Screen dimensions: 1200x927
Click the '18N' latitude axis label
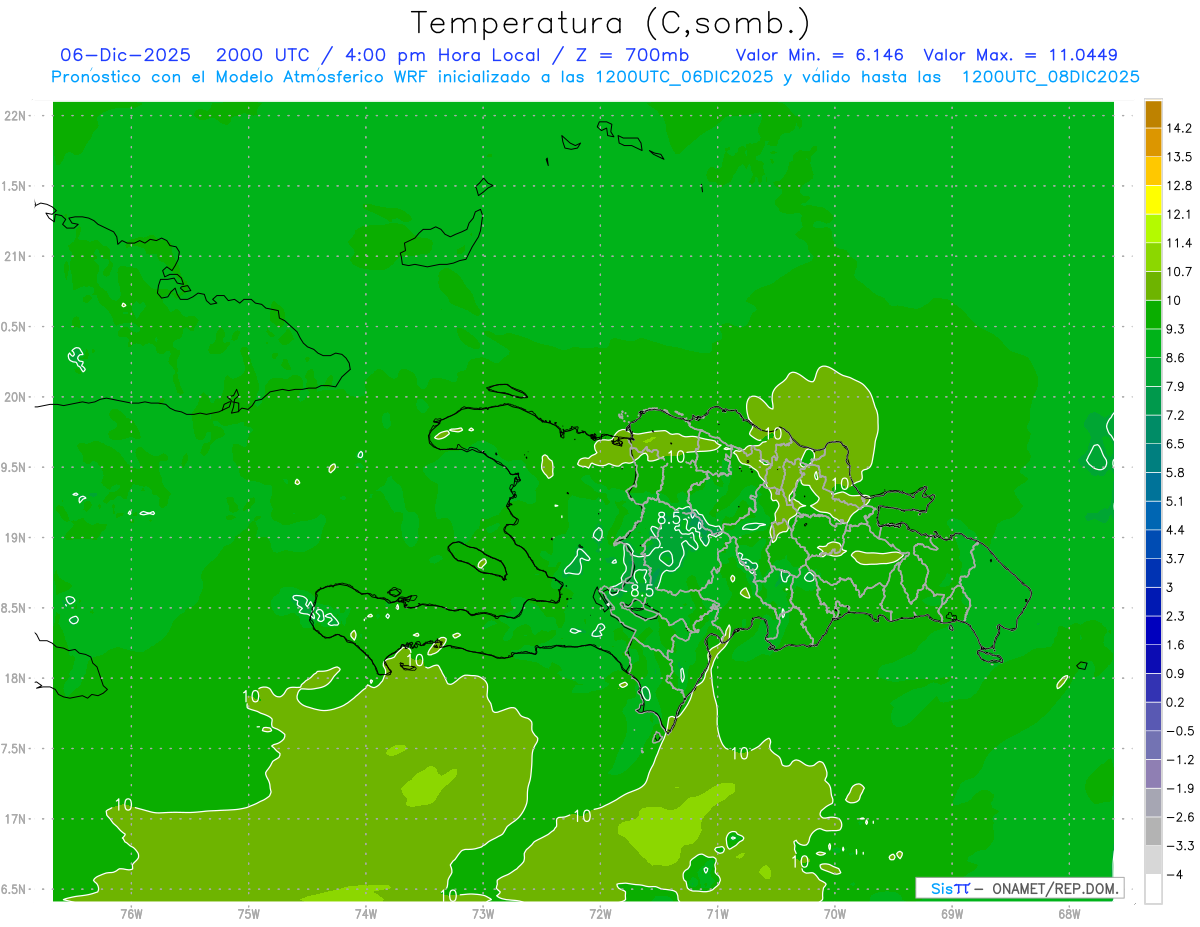pos(17,678)
